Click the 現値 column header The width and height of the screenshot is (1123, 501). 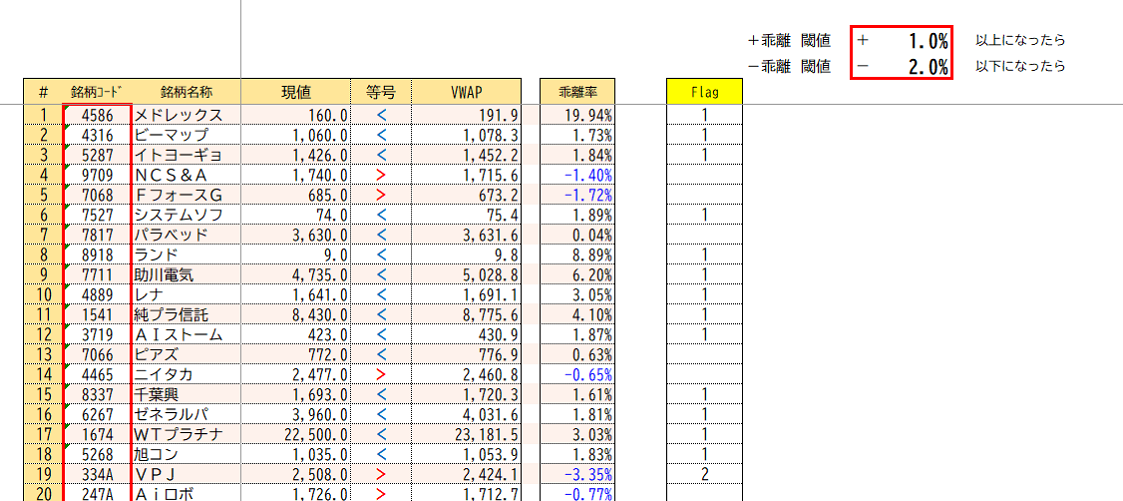[296, 92]
